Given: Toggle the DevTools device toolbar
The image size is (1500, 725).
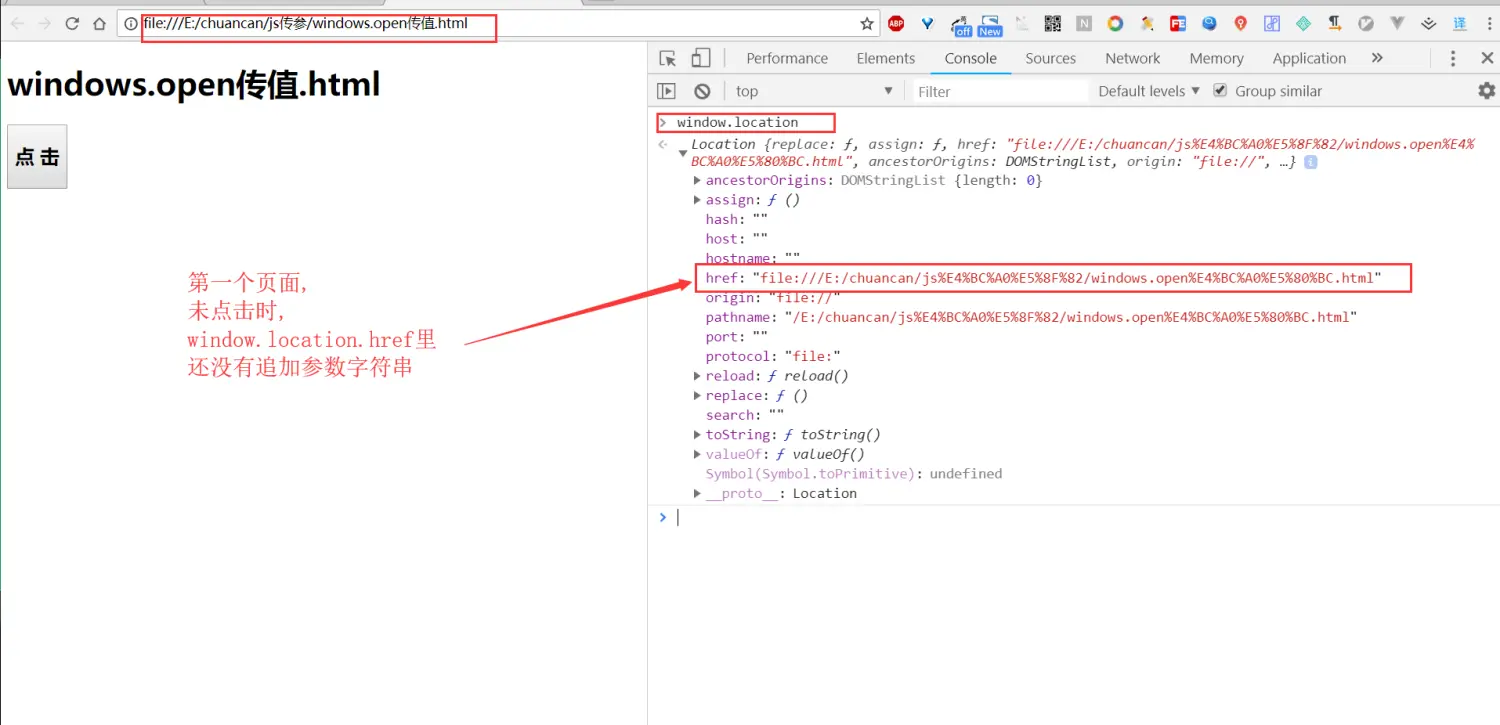Looking at the screenshot, I should [701, 58].
